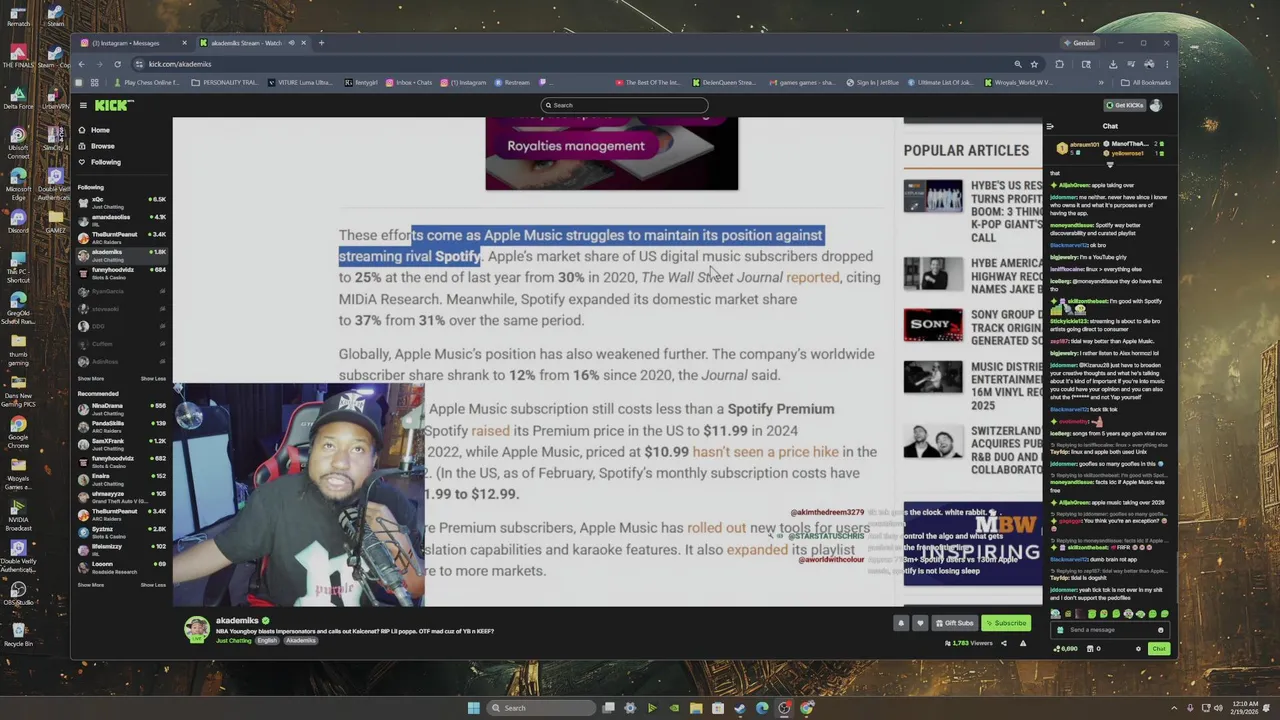Open All Bookmarks folder
The width and height of the screenshot is (1280, 720).
pyautogui.click(x=1145, y=83)
